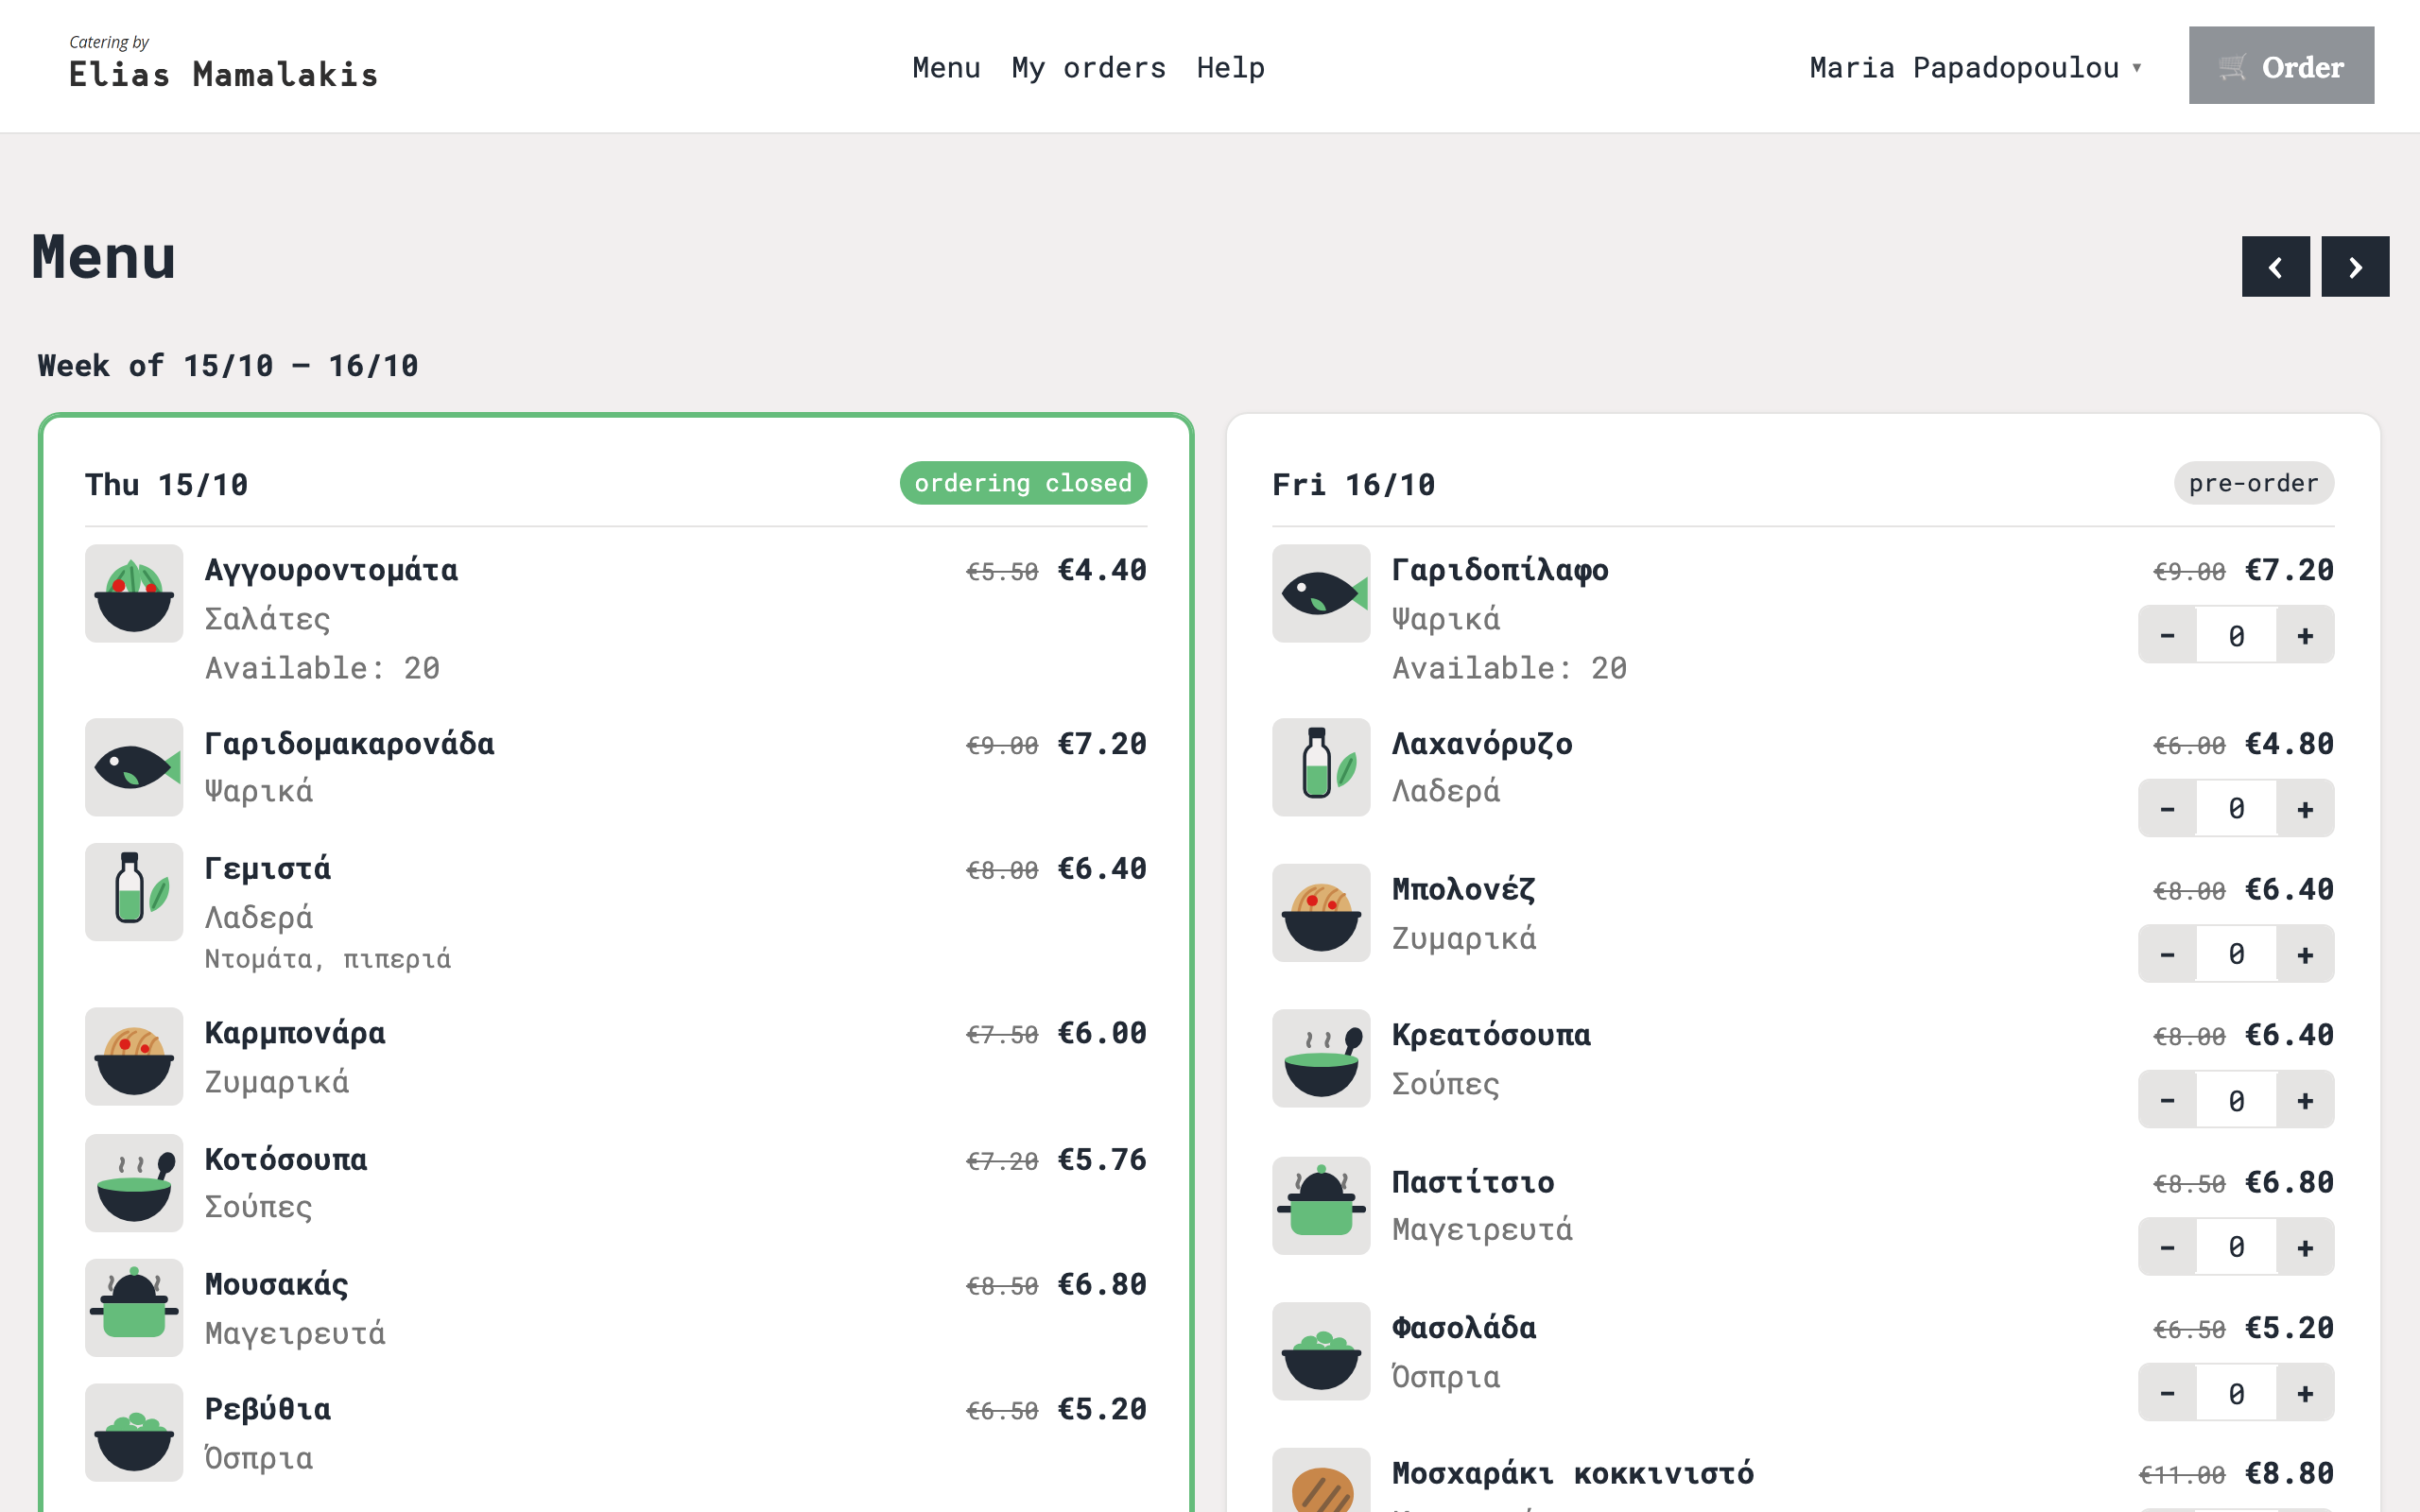2420x1512 pixels.
Task: Increase quantity of Γαριδοπίλαφο with plus
Action: point(2305,635)
